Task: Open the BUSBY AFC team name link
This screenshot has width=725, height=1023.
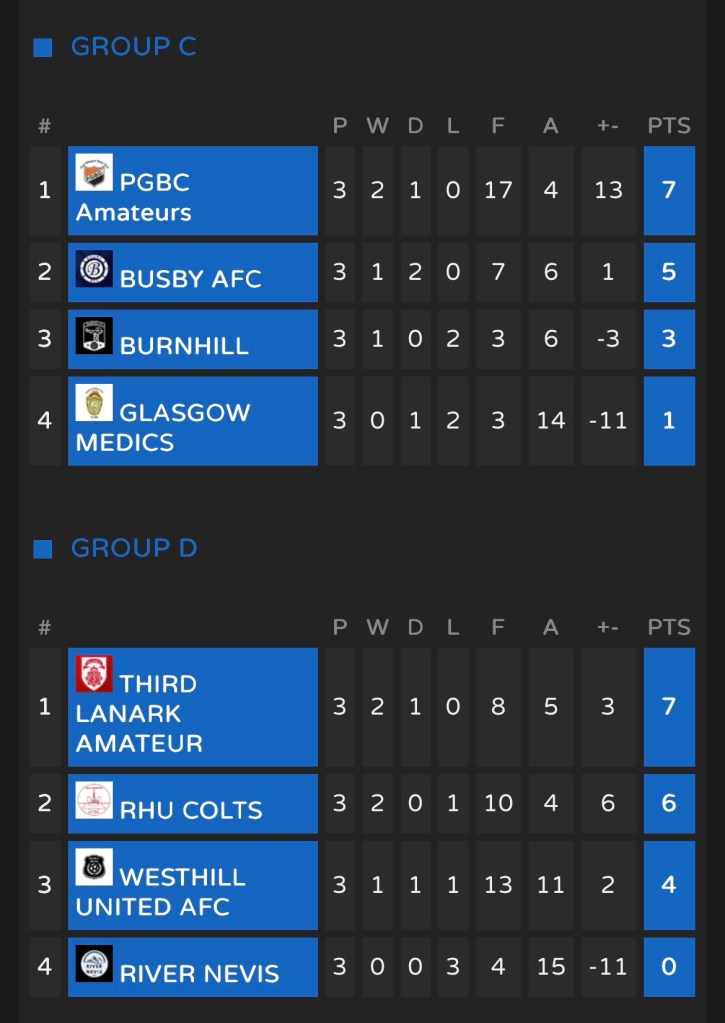Action: tap(190, 279)
